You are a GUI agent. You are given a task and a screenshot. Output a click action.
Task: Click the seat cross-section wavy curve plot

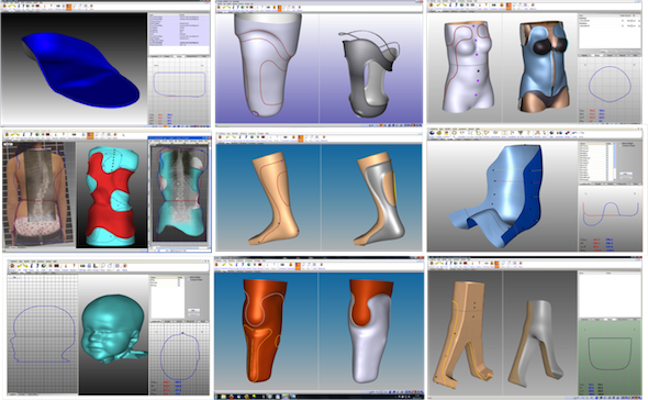tap(610, 214)
